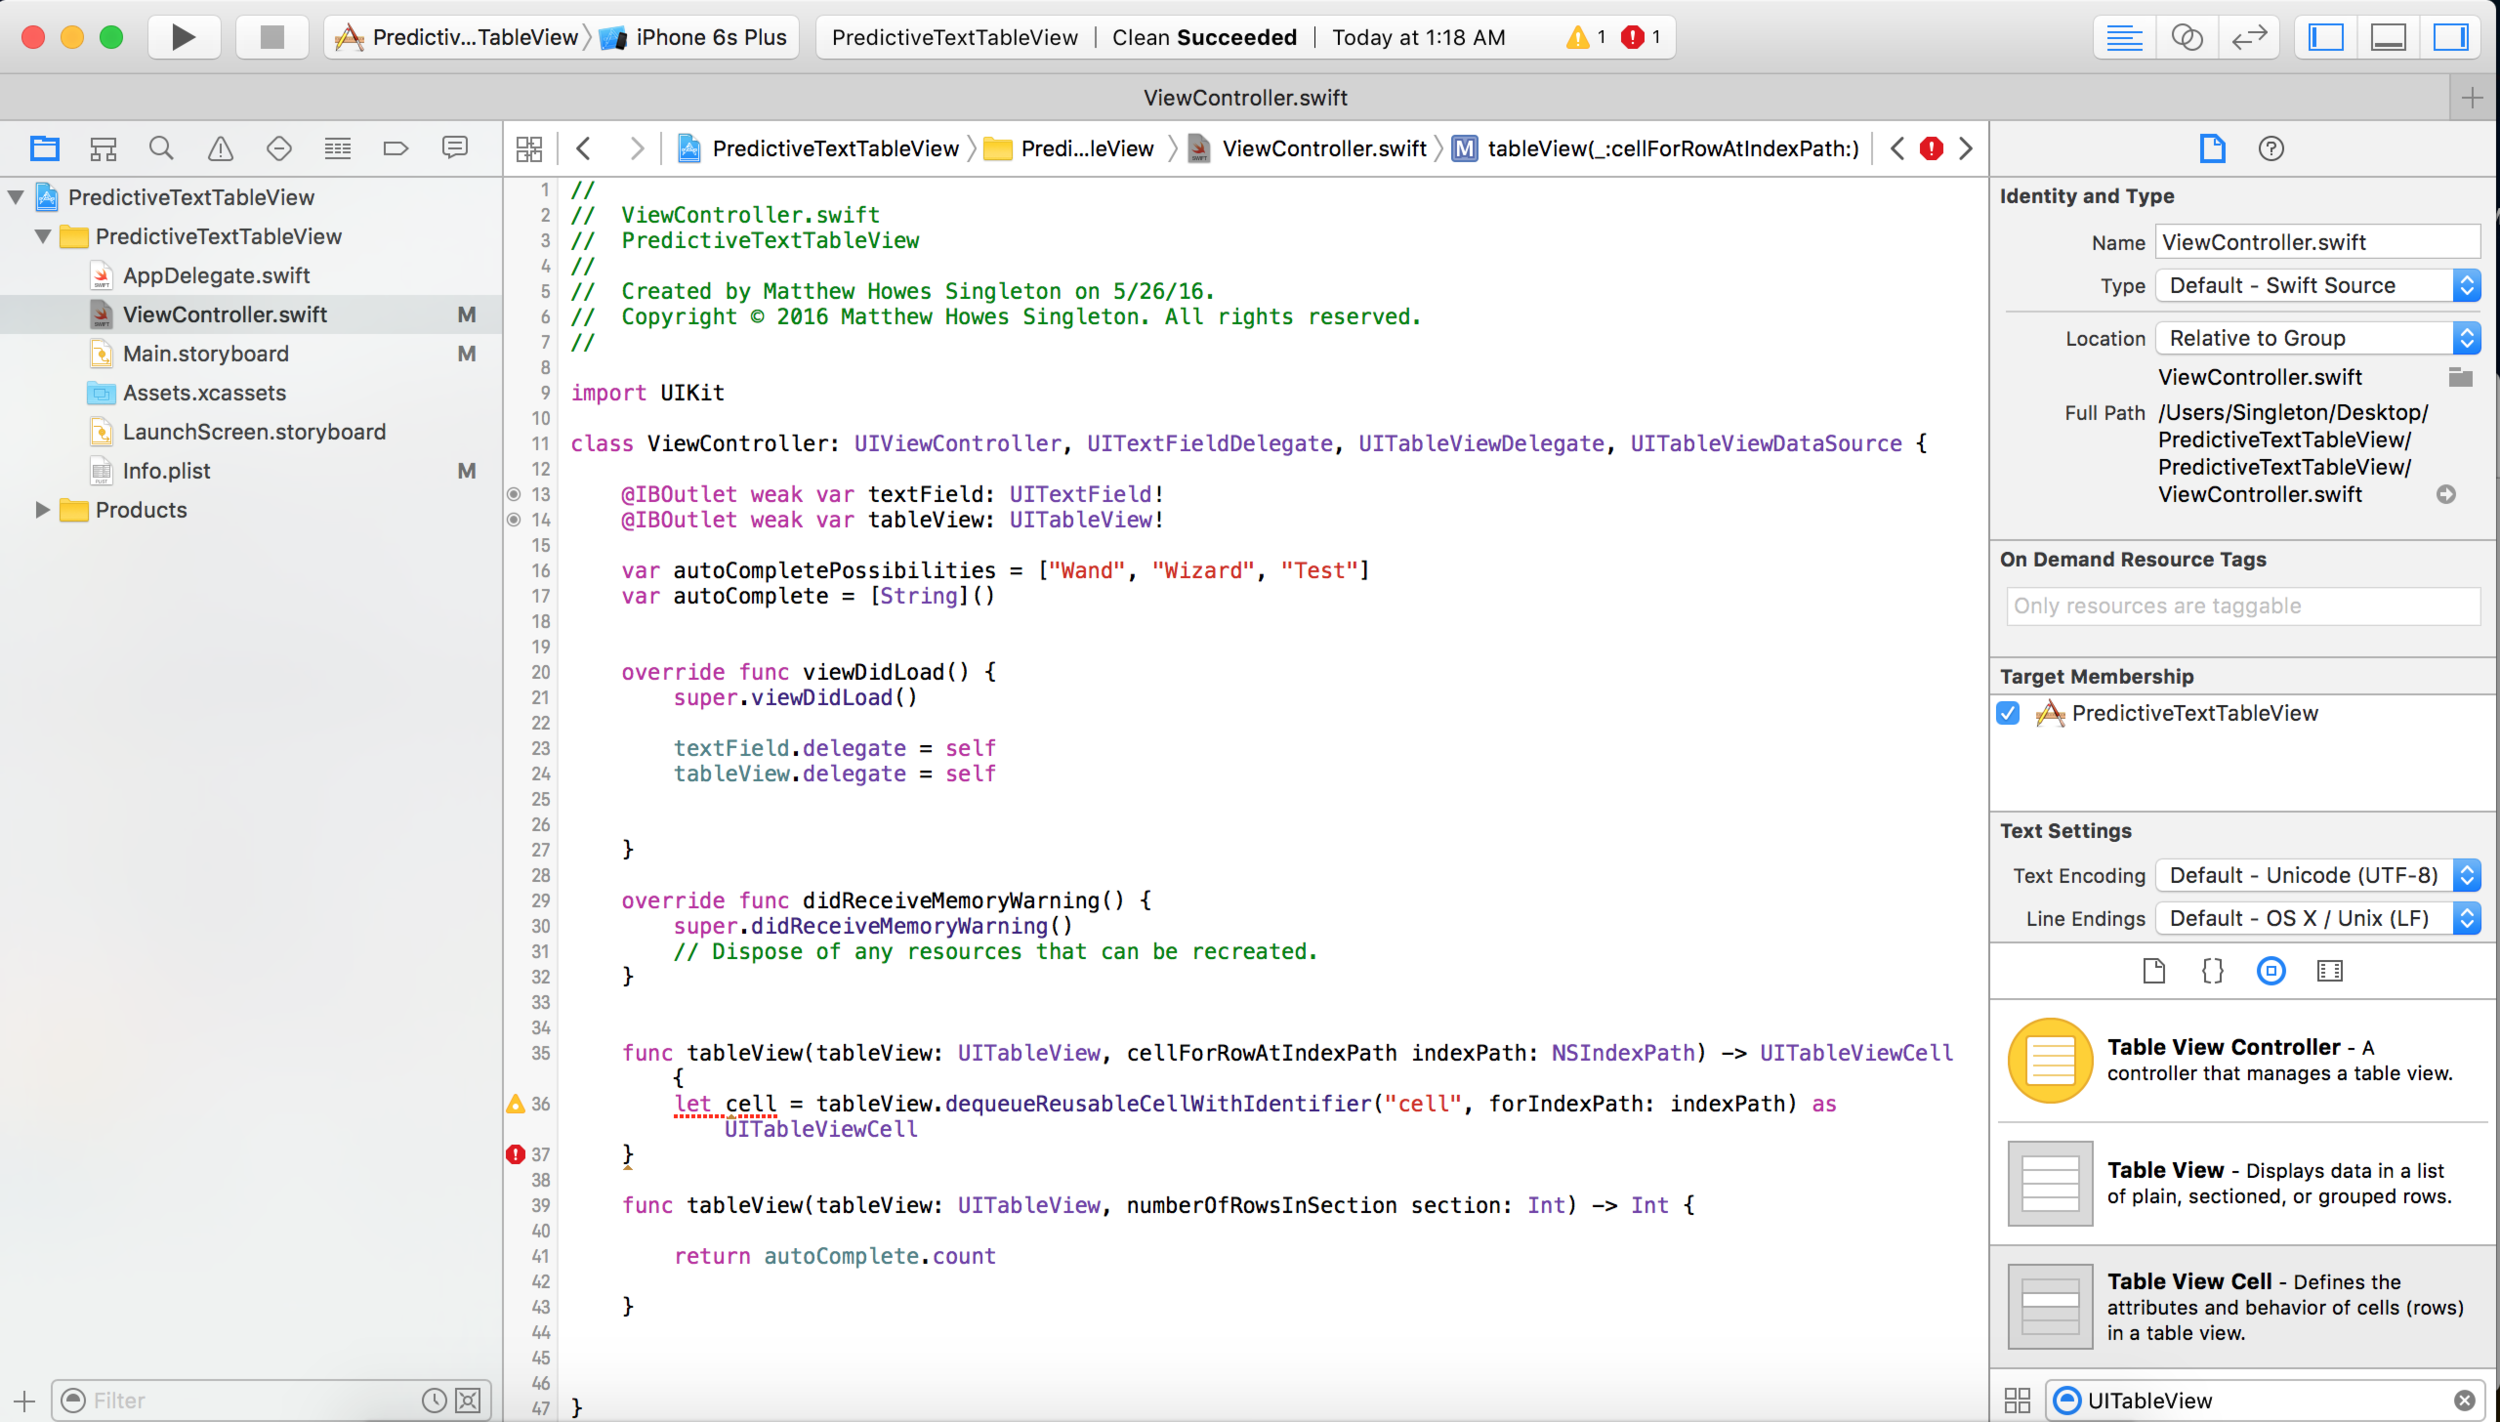Open the Report navigator

tap(455, 149)
